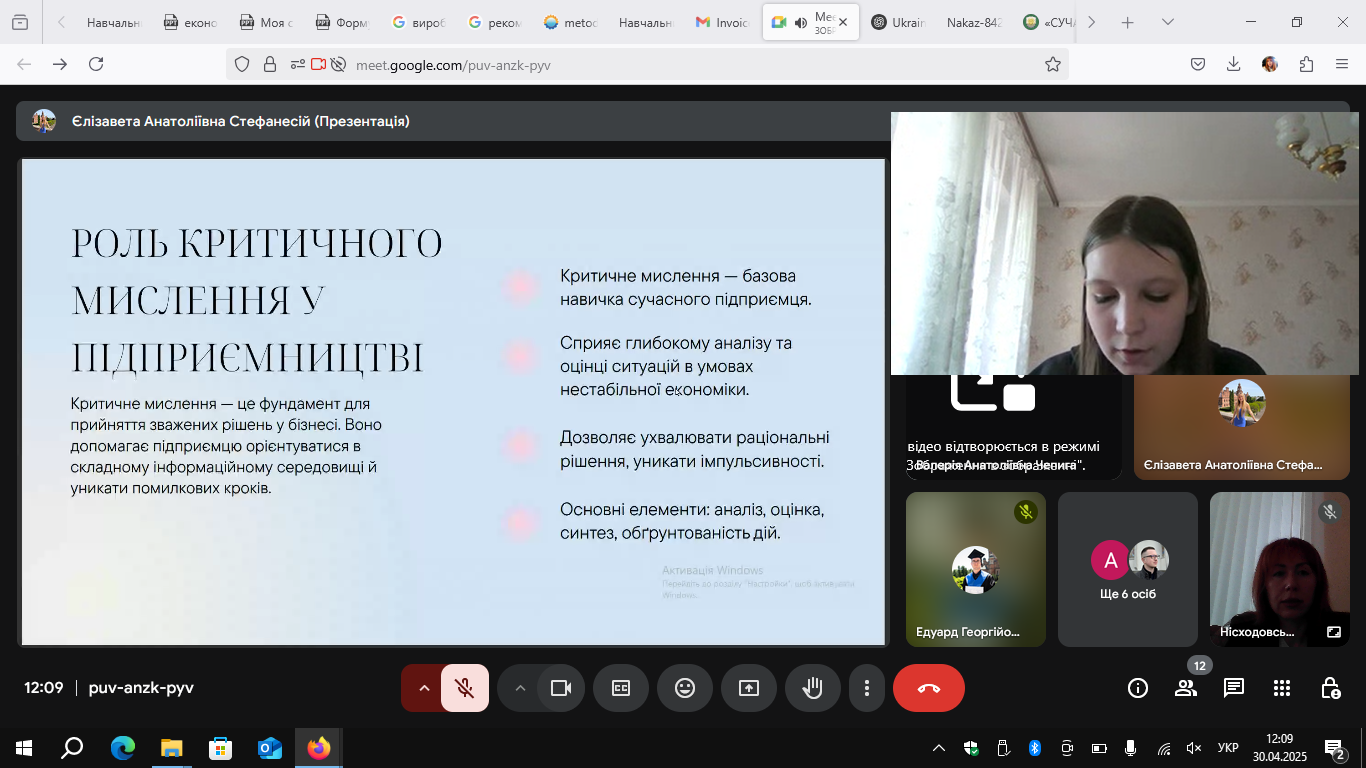Viewport: 1366px width, 768px height.
Task: Open host controls lock icon
Action: 1330,688
